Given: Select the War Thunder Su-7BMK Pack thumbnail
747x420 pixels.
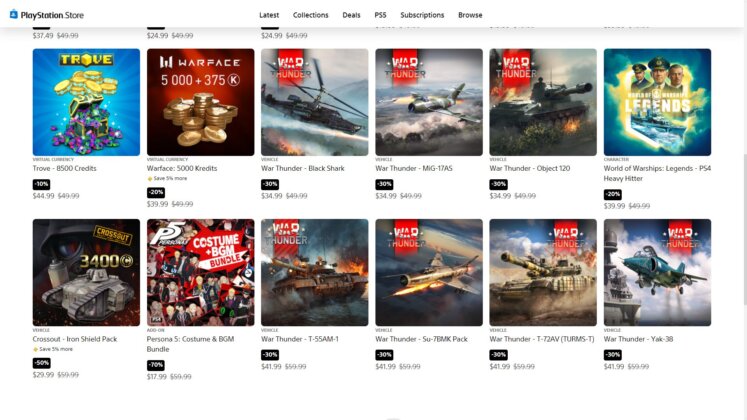Looking at the screenshot, I should coord(429,272).
